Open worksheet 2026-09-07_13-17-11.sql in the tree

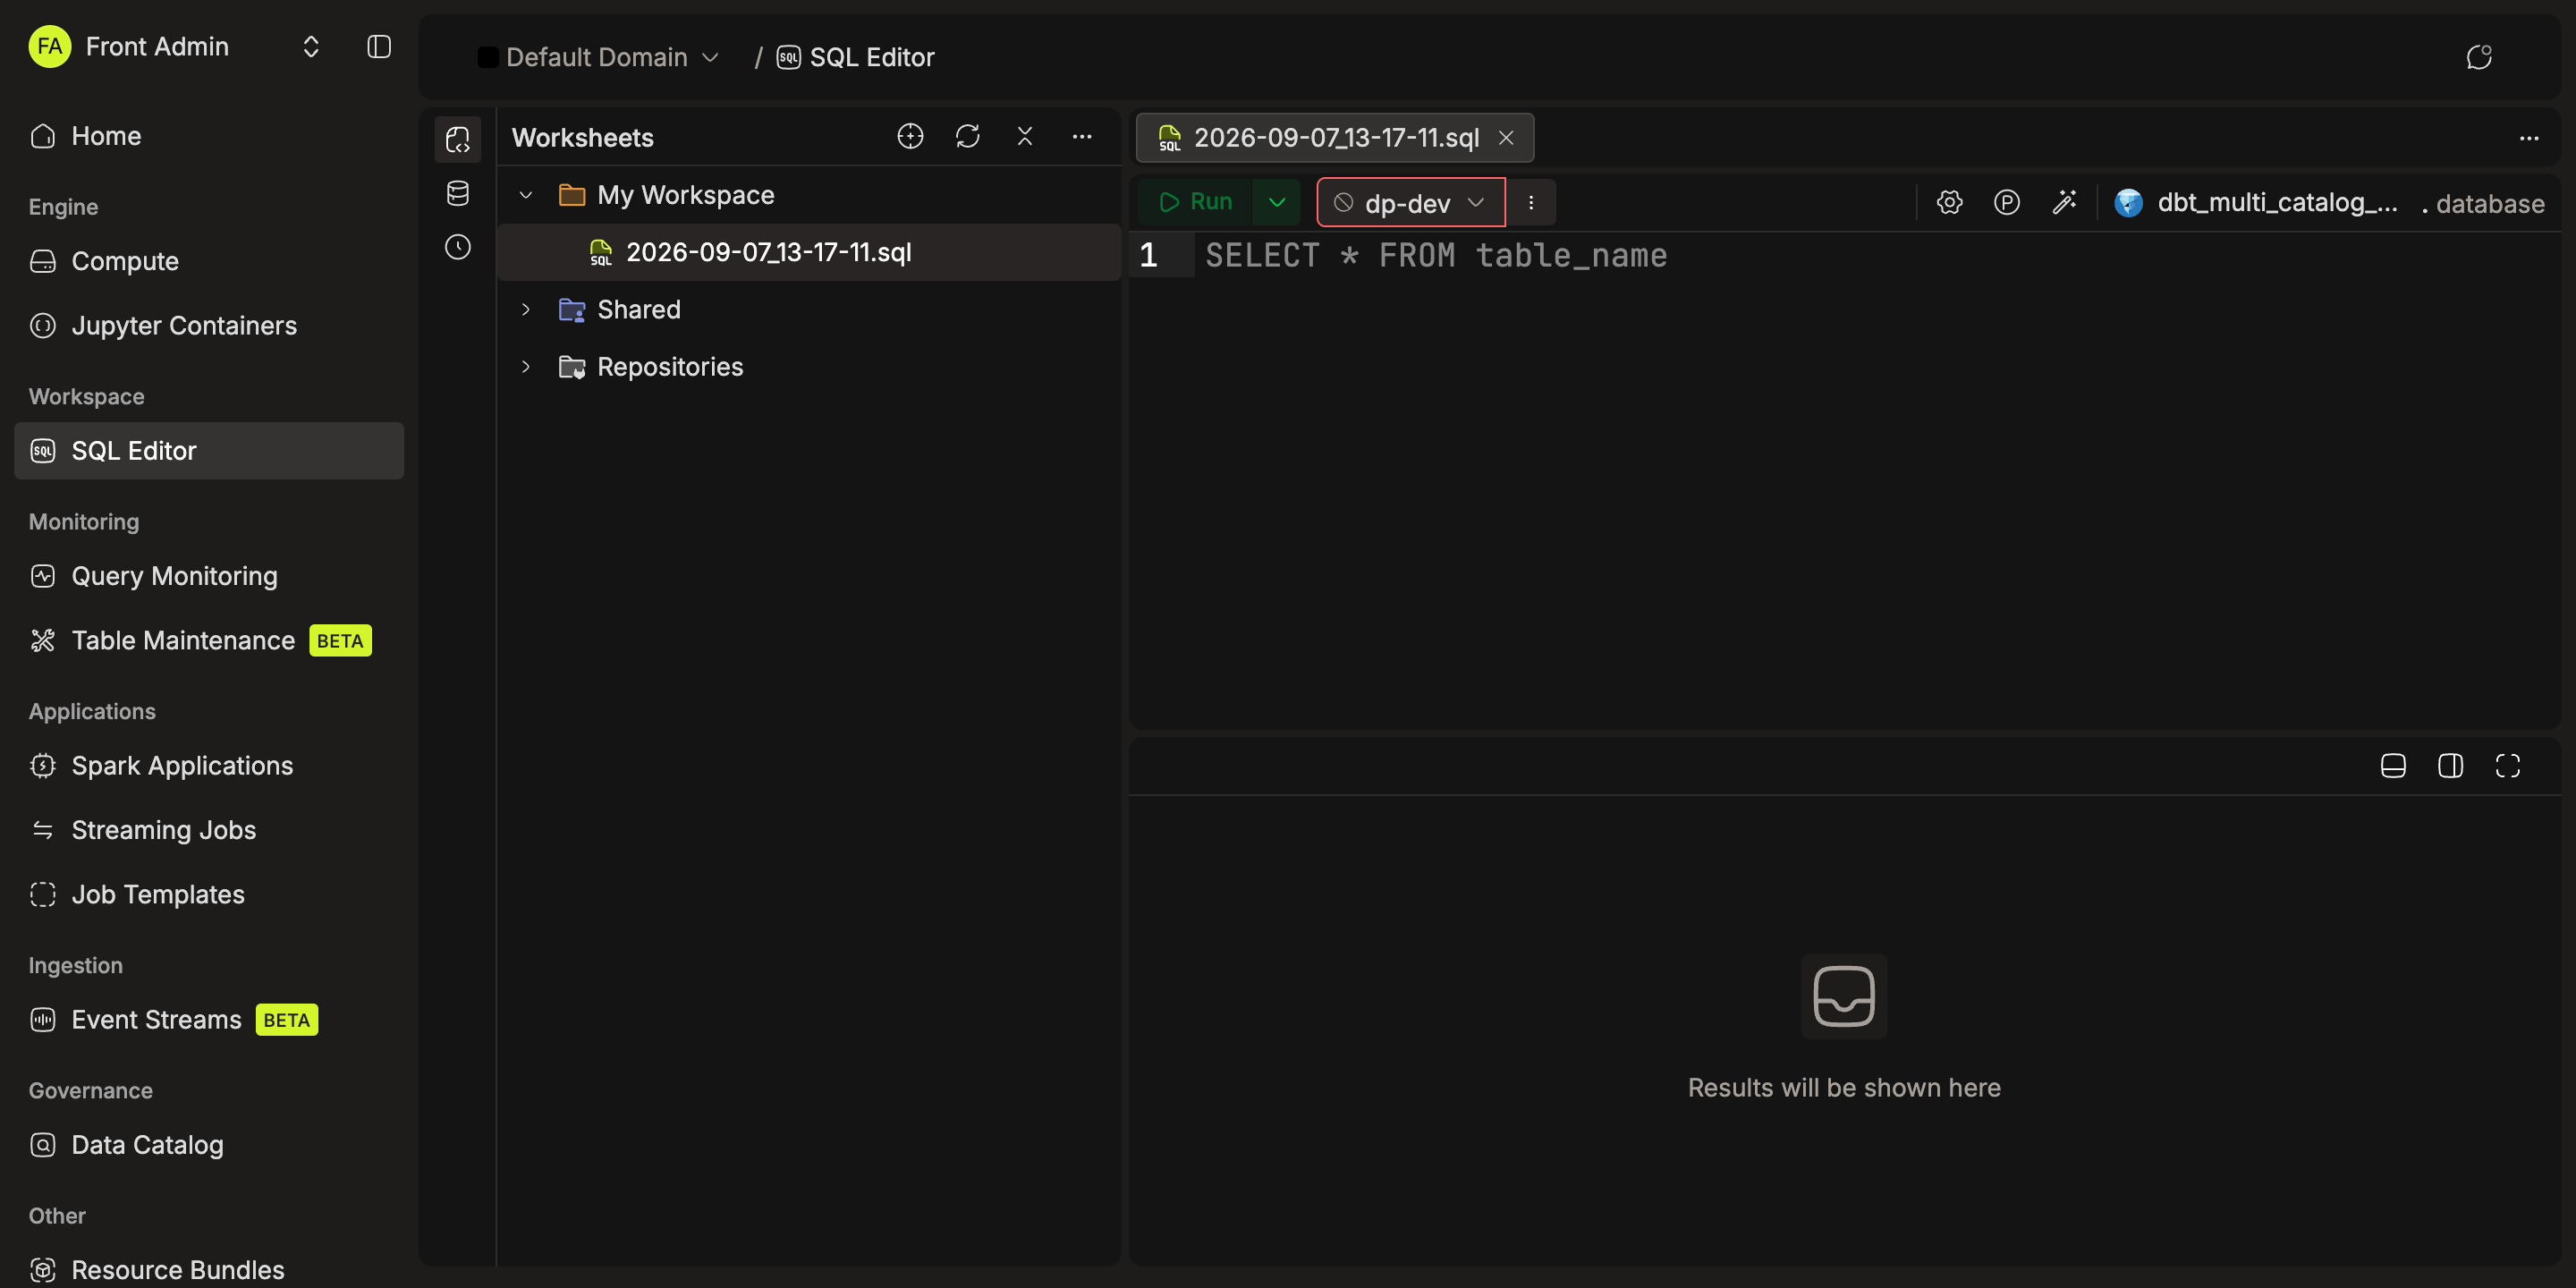coord(808,251)
